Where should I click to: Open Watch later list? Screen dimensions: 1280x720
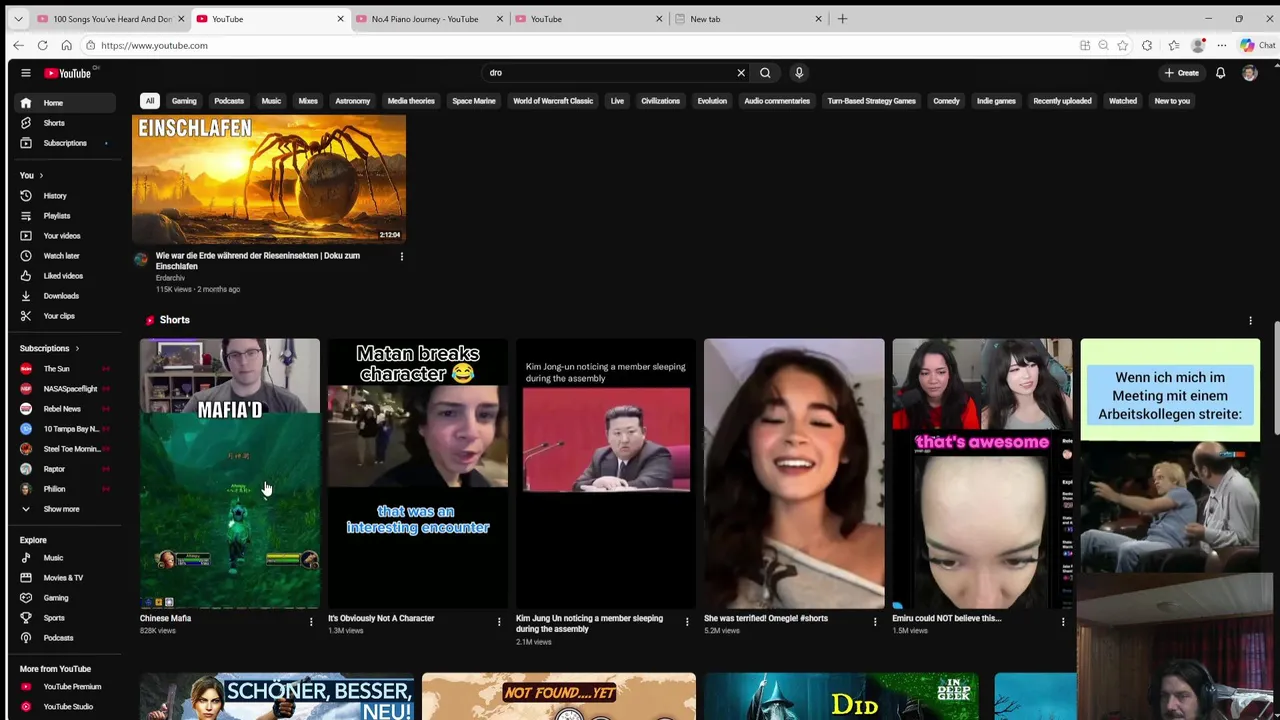point(66,256)
